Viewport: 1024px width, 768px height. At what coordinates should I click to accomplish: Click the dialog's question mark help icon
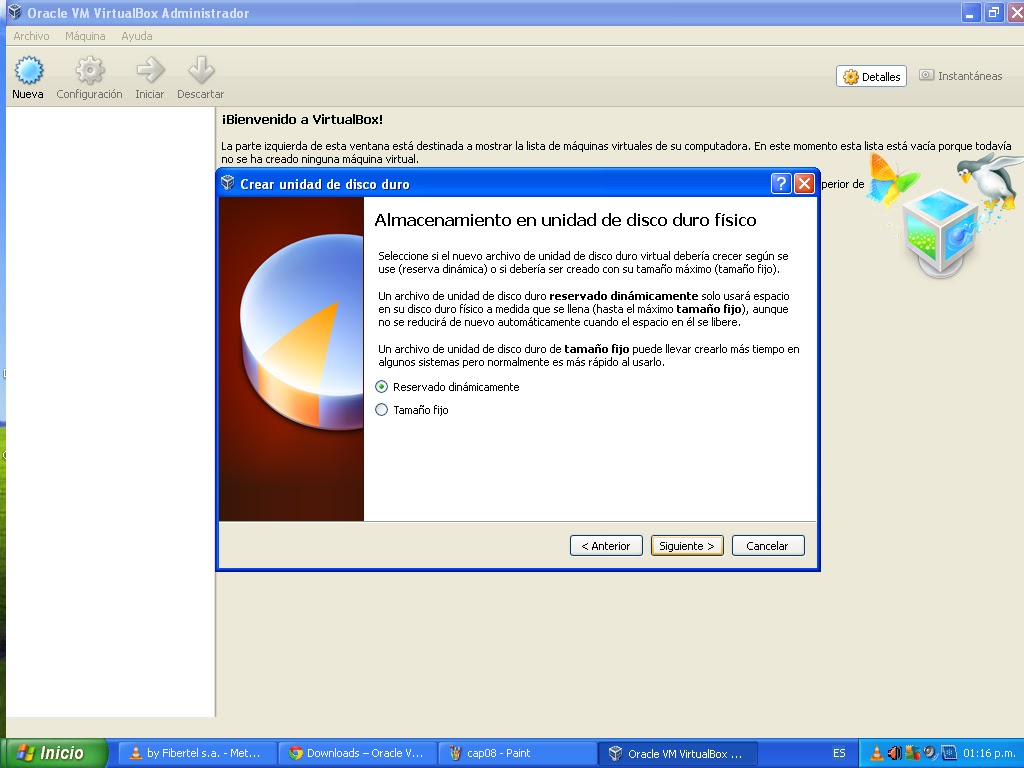781,184
